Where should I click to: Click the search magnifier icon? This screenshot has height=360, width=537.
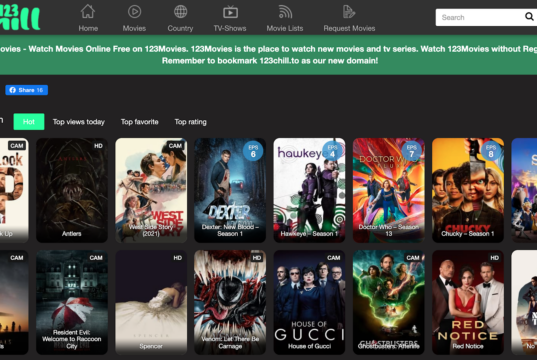coord(529,16)
